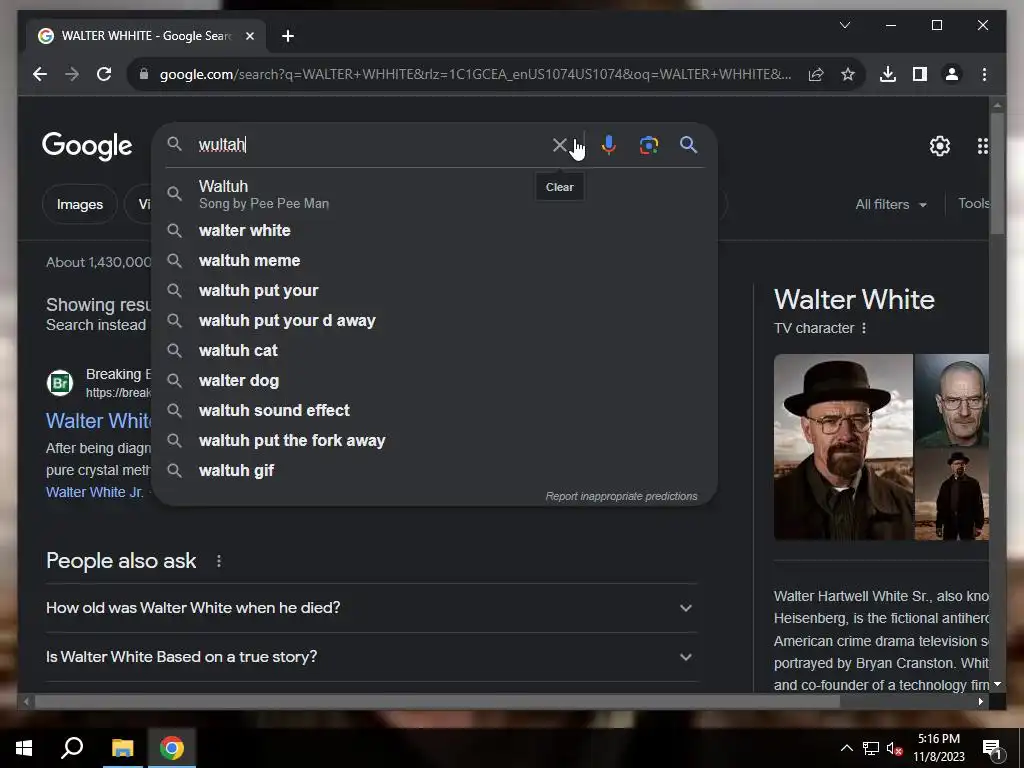The width and height of the screenshot is (1024, 768).
Task: Click into the wultah search field
Action: [372, 145]
